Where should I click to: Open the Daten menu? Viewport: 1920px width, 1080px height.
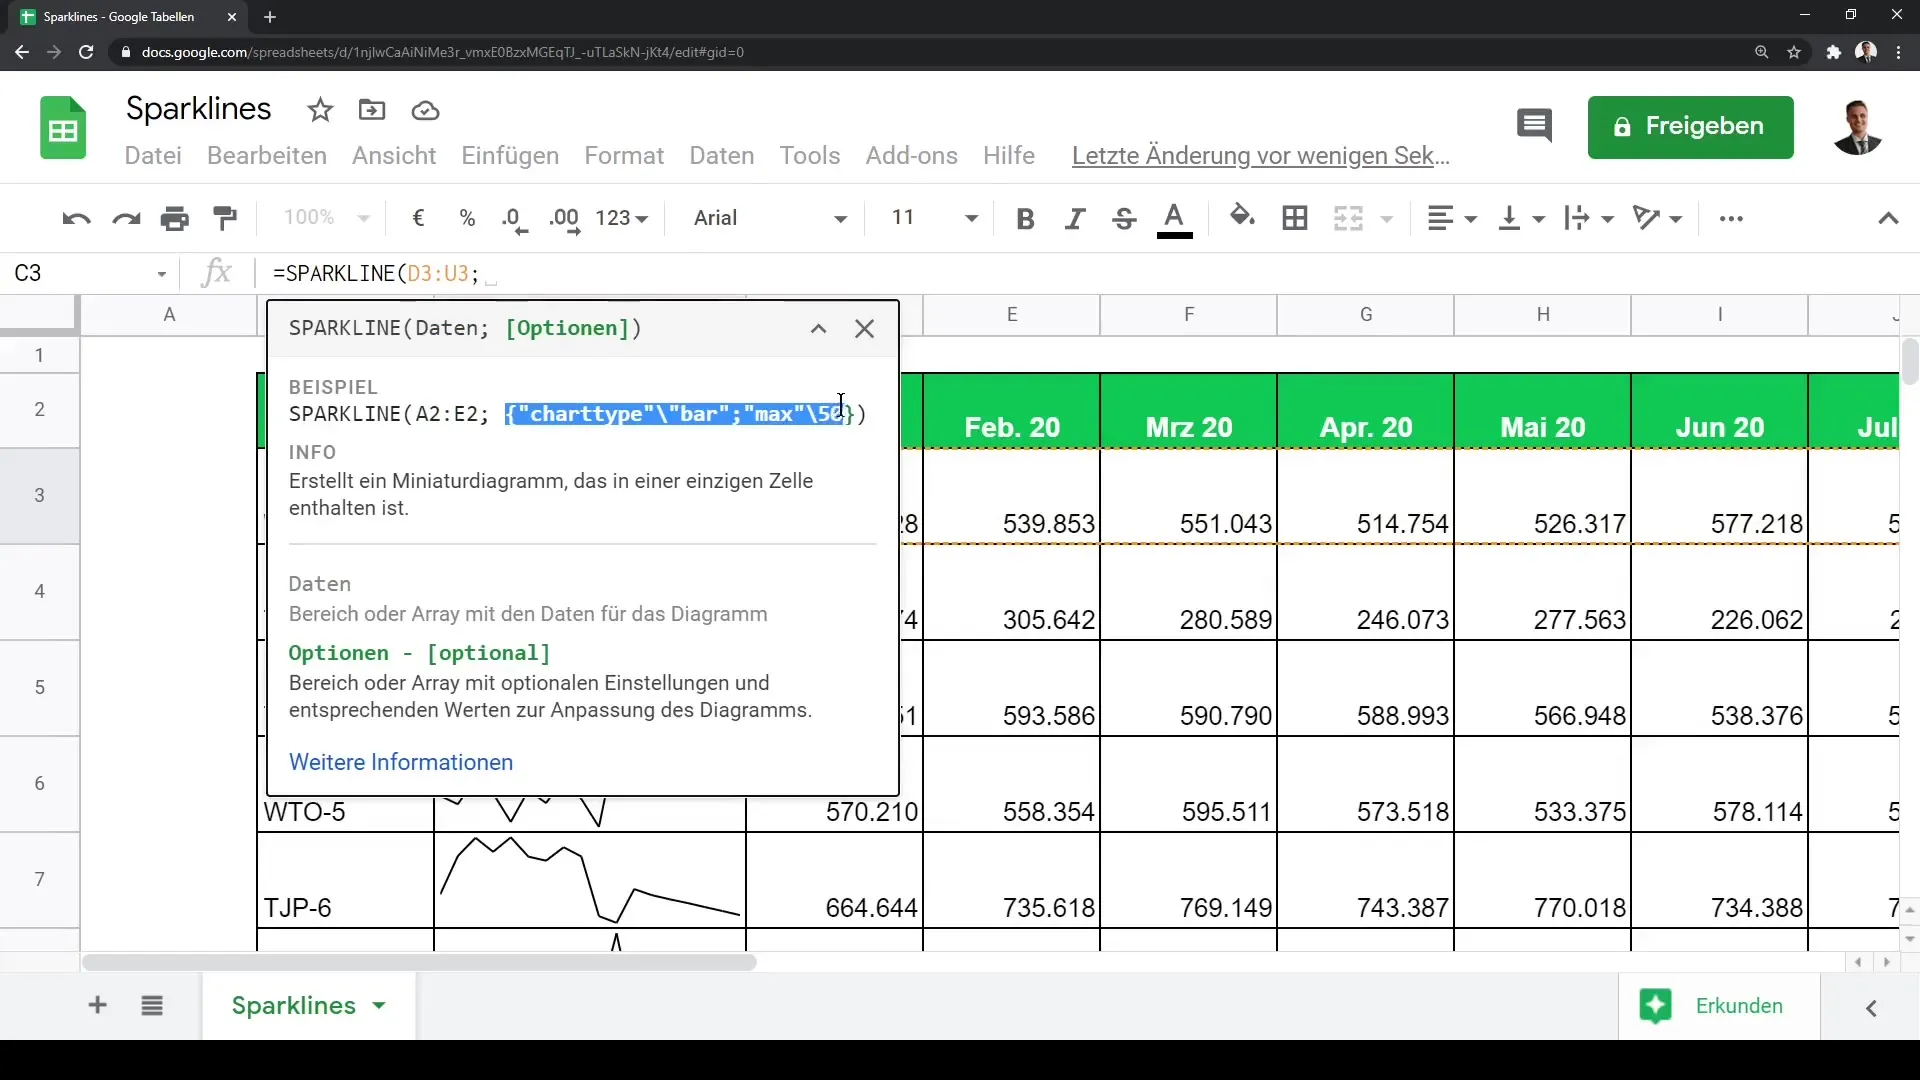(x=722, y=156)
